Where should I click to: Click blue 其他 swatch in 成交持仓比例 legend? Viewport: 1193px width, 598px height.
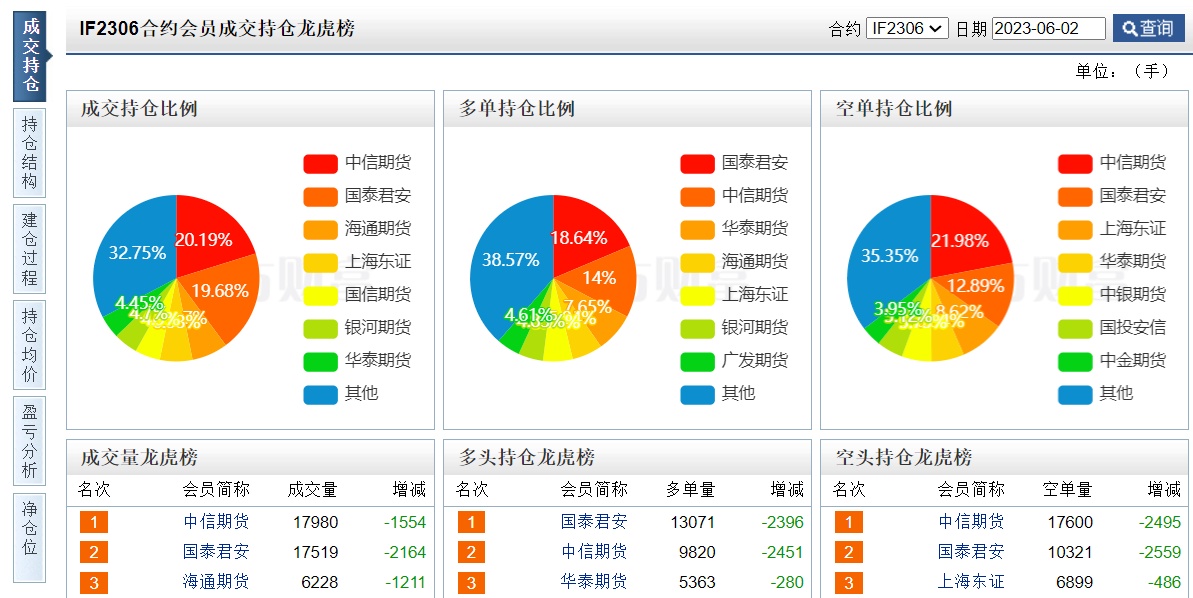tap(320, 394)
